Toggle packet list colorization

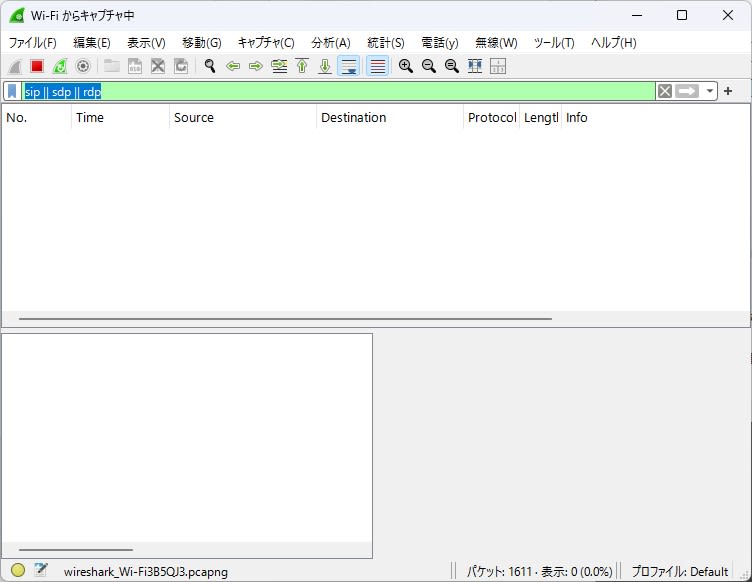[x=377, y=66]
